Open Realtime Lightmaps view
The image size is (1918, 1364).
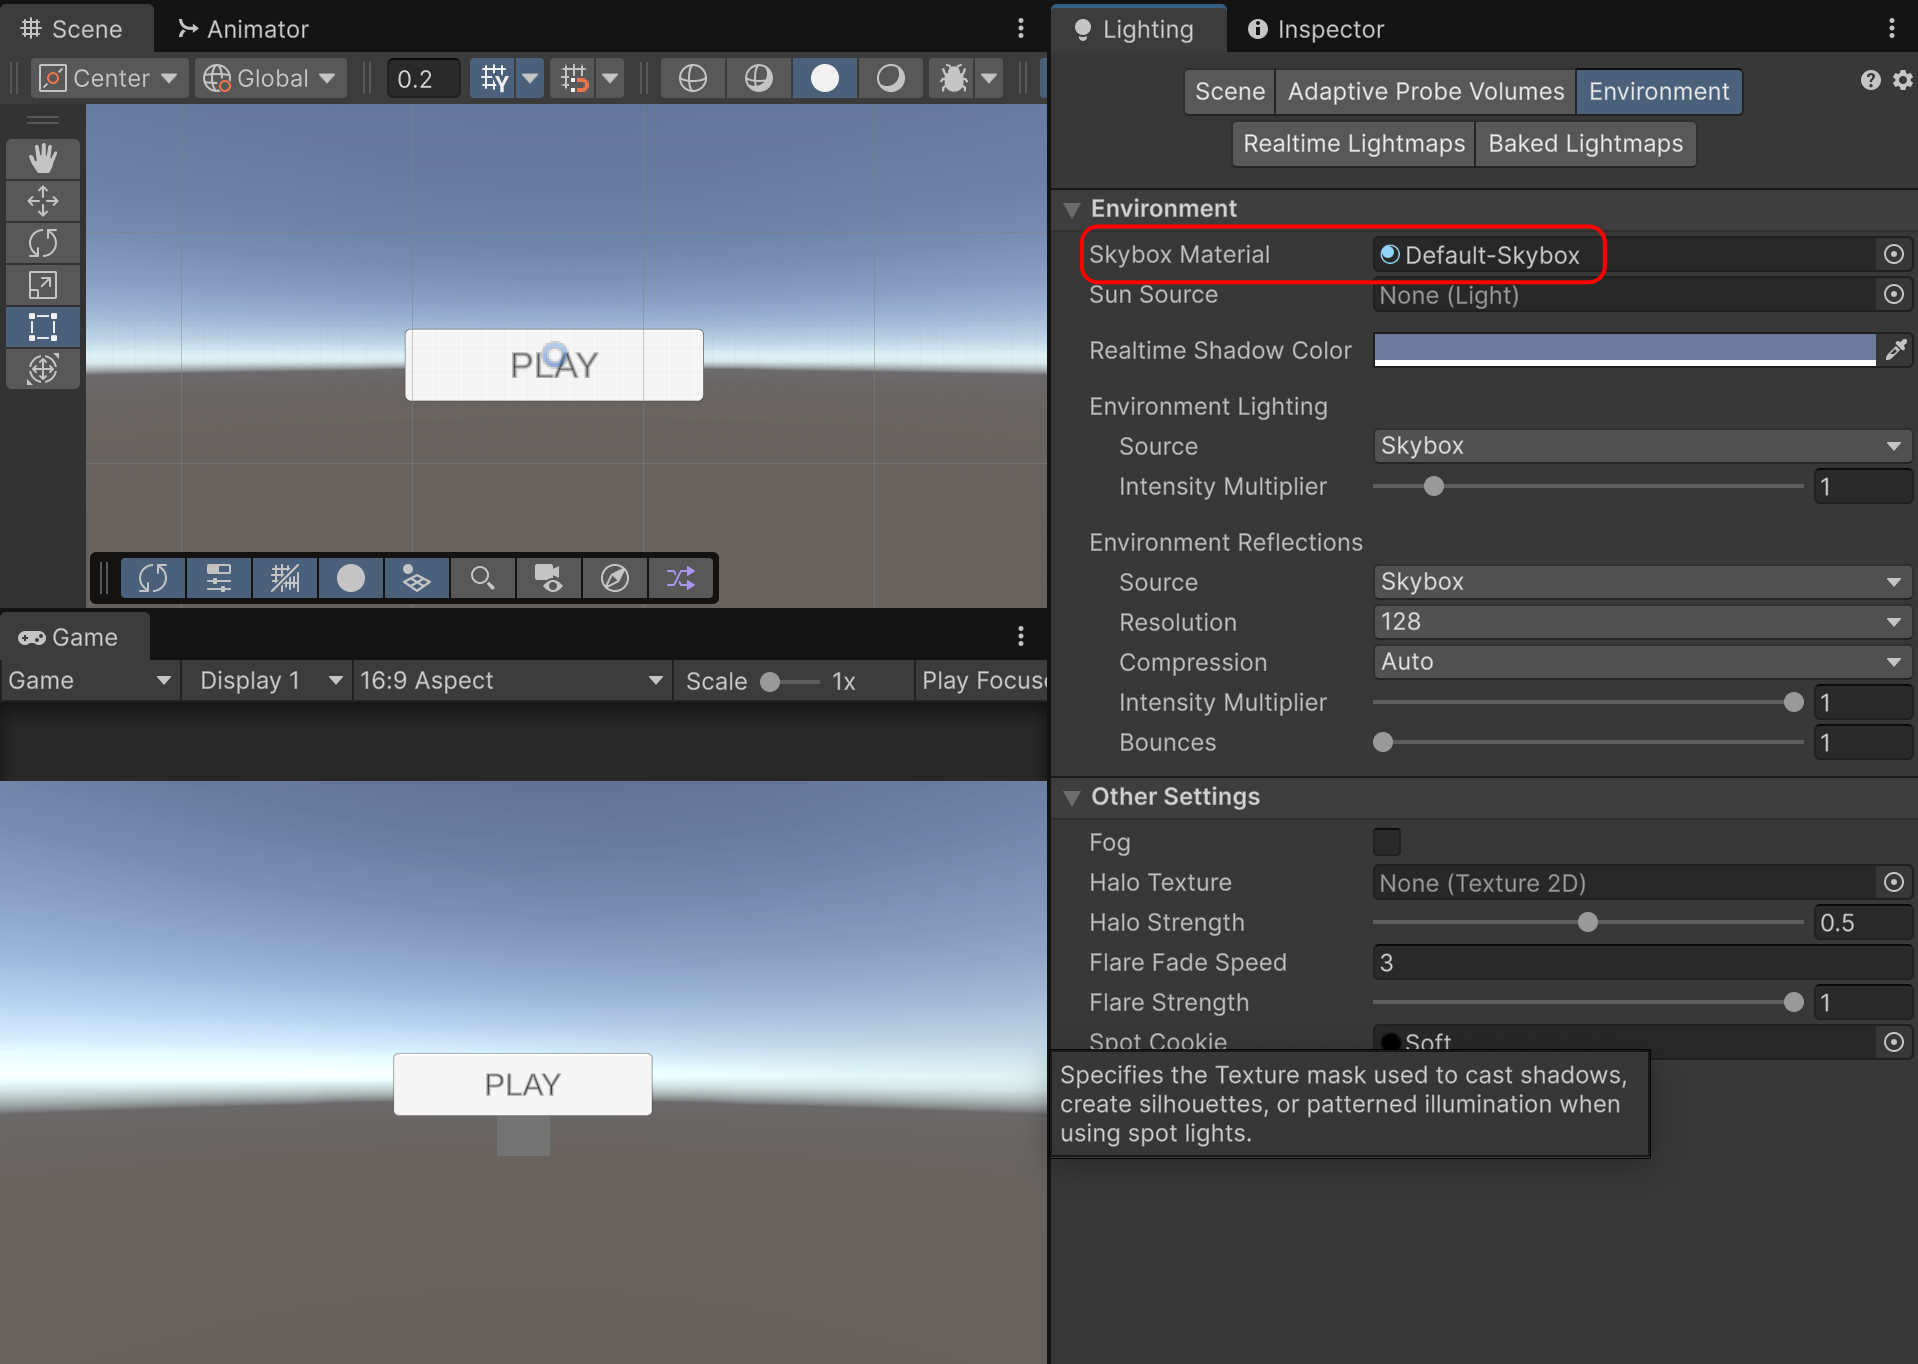1354,144
